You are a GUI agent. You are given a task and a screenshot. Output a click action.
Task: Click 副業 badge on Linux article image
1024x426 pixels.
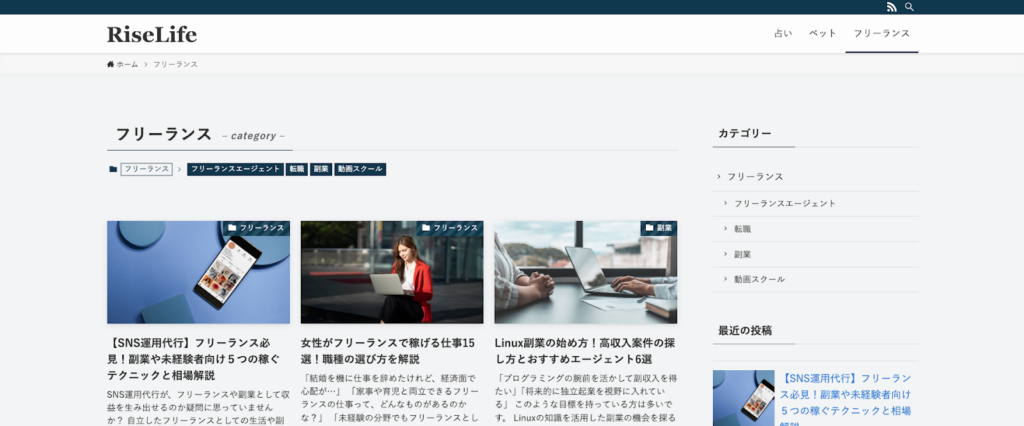pyautogui.click(x=659, y=228)
